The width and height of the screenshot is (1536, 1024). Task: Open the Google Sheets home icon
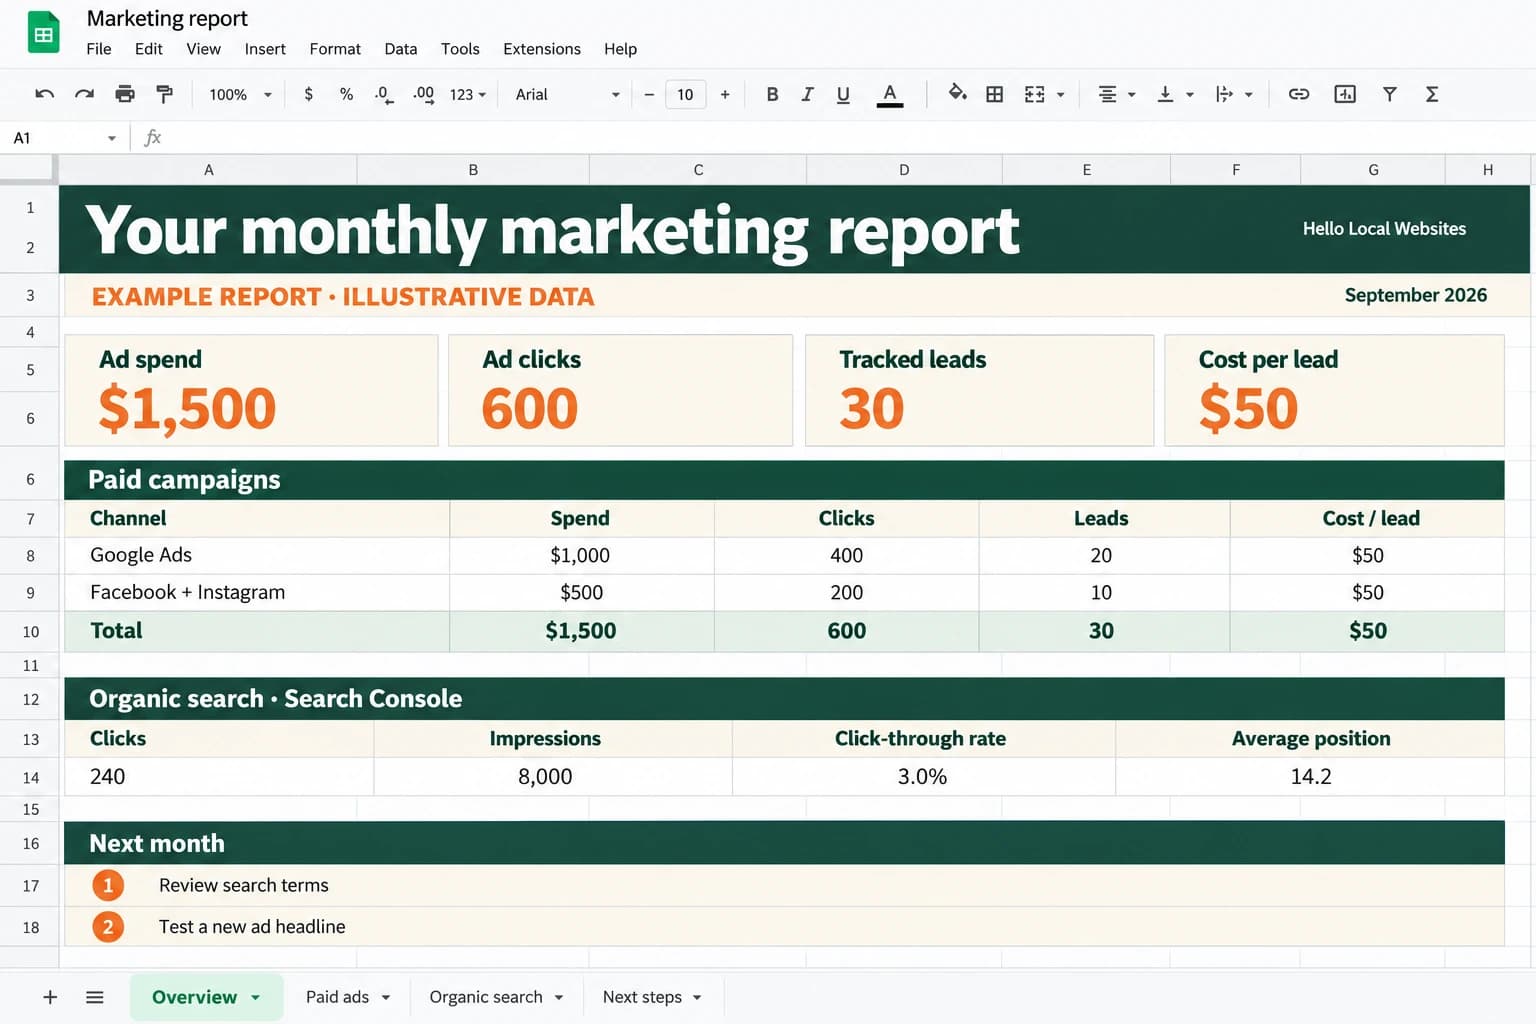coord(43,33)
